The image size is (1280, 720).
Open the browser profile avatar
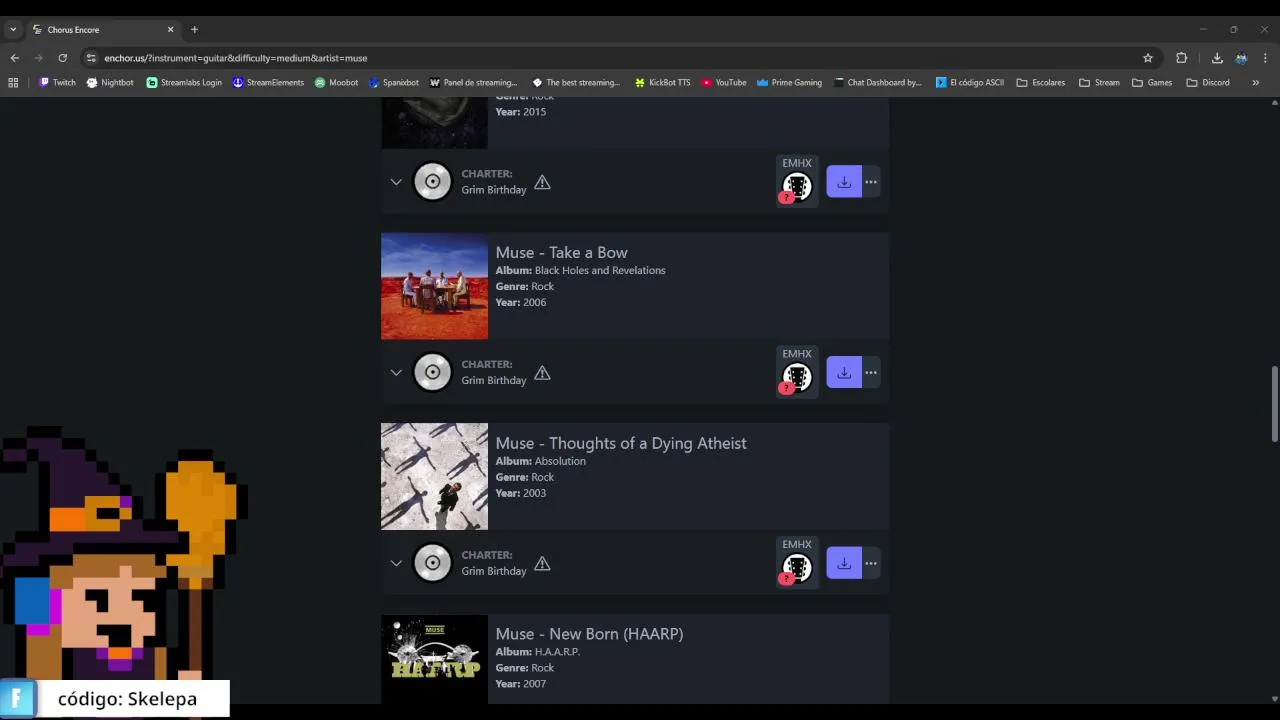coord(1241,58)
